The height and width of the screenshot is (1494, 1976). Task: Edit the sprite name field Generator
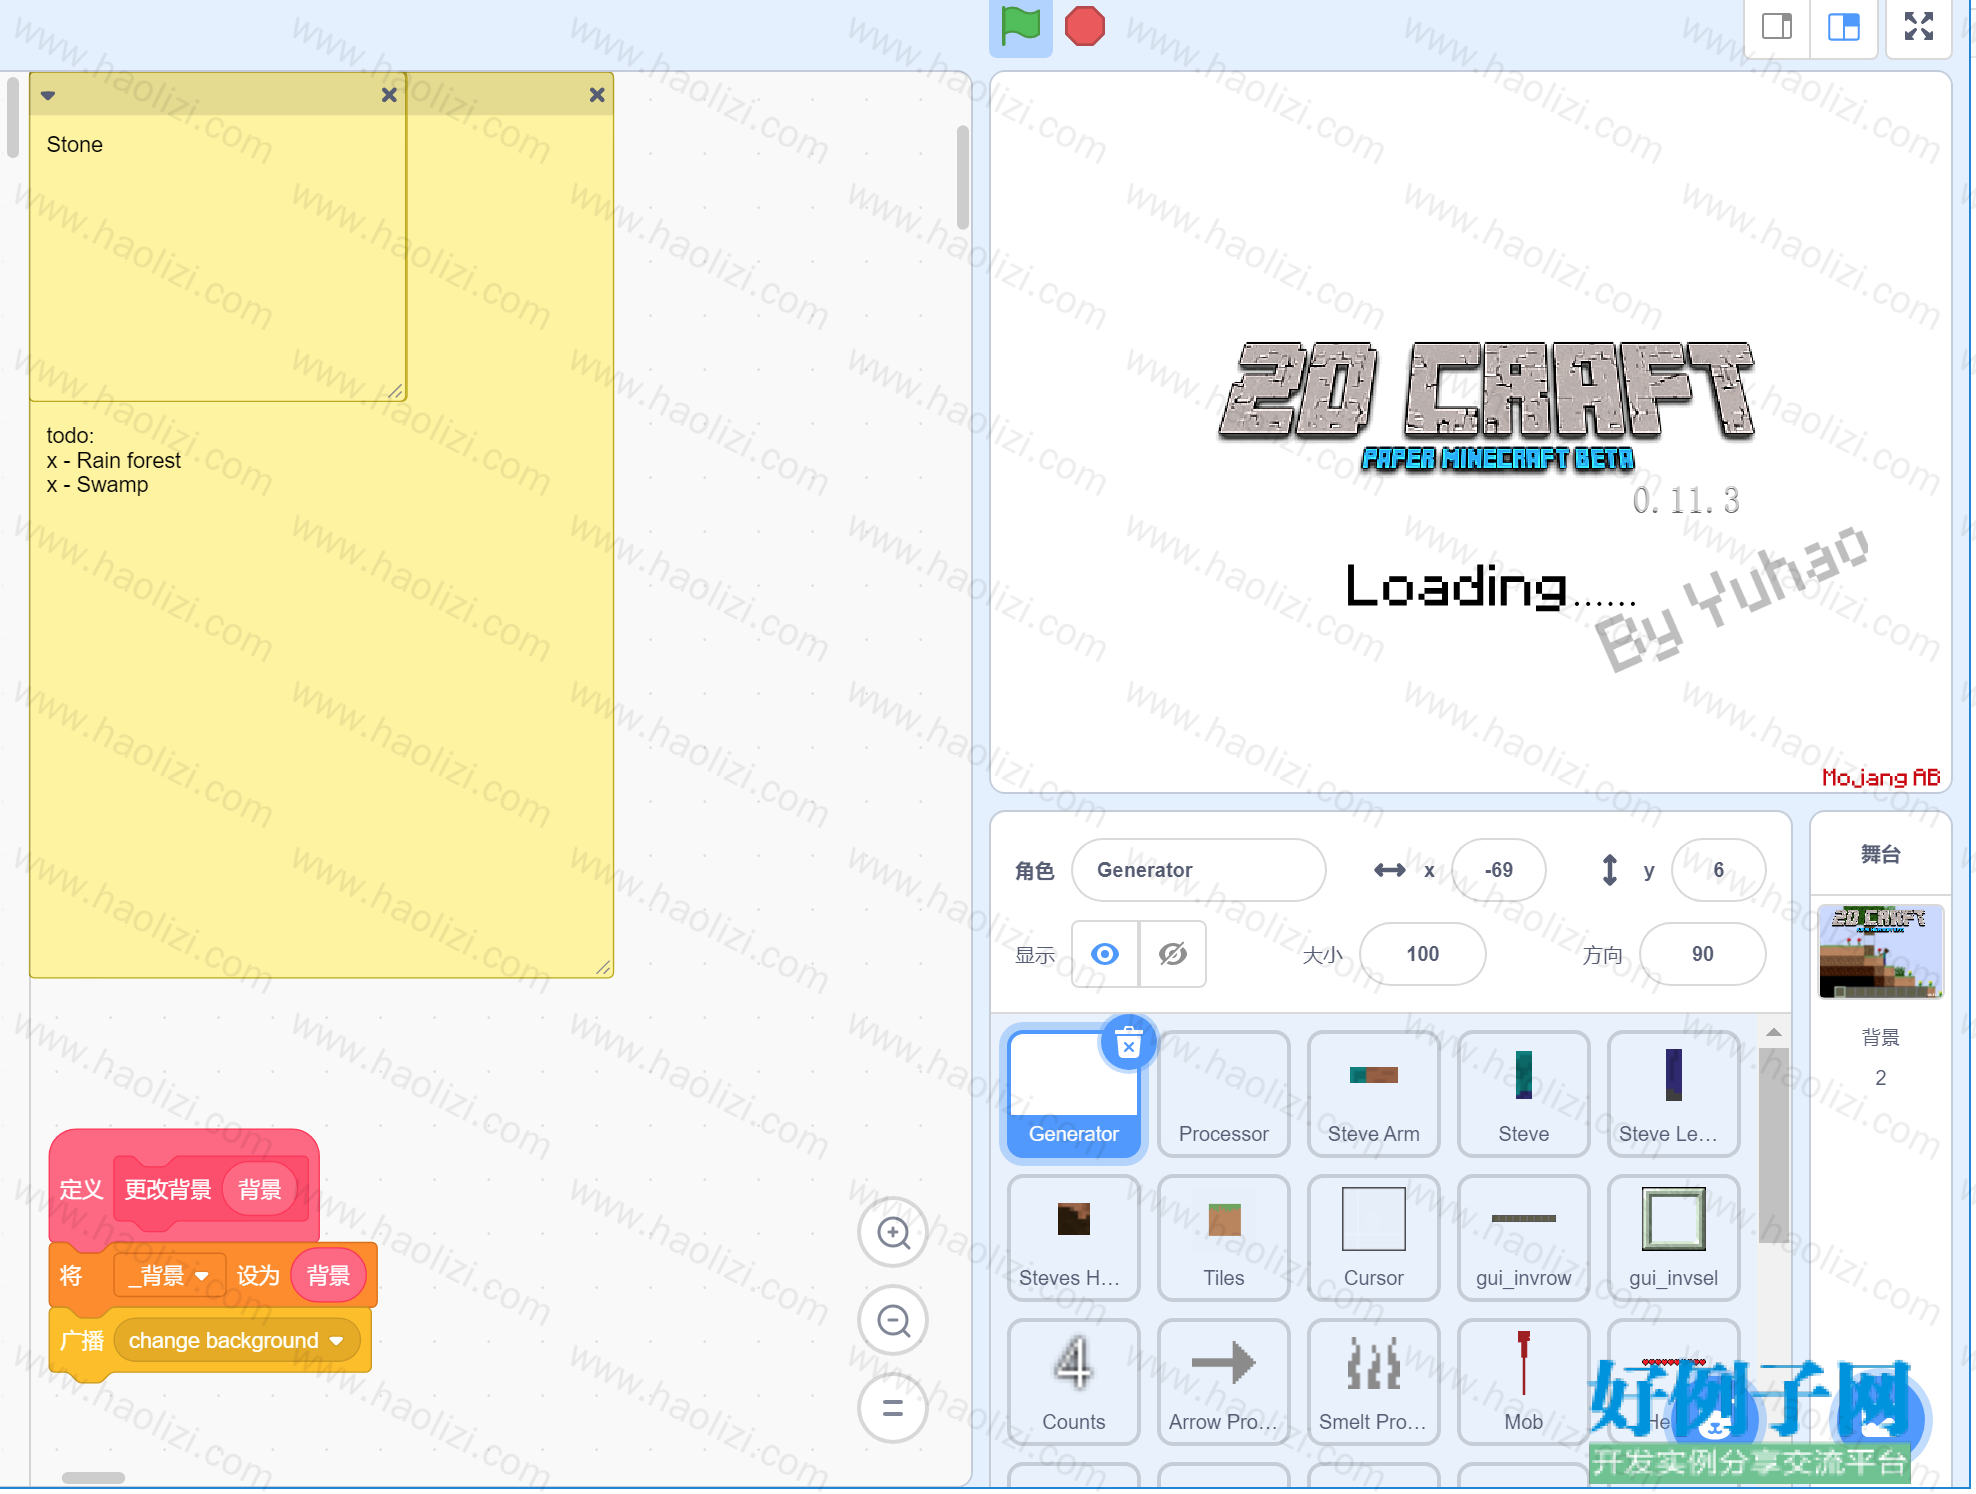1199,870
